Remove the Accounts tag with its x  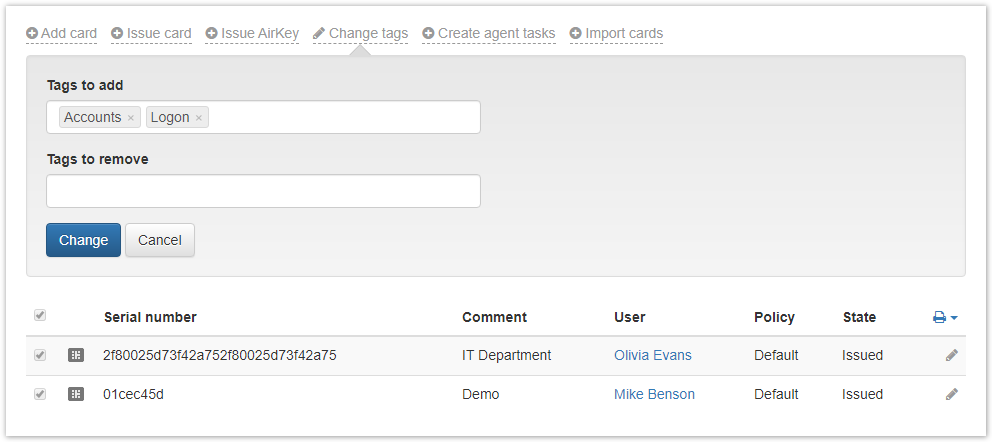tap(131, 118)
